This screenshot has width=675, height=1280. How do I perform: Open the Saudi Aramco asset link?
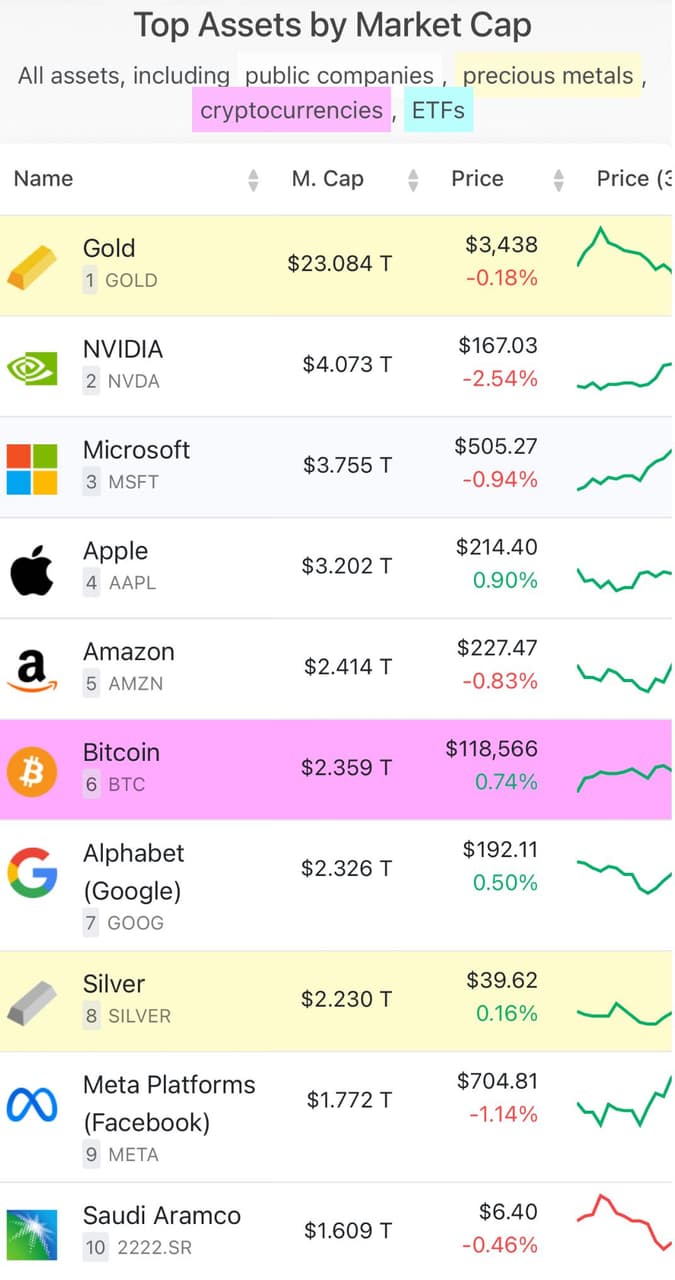pos(161,1216)
